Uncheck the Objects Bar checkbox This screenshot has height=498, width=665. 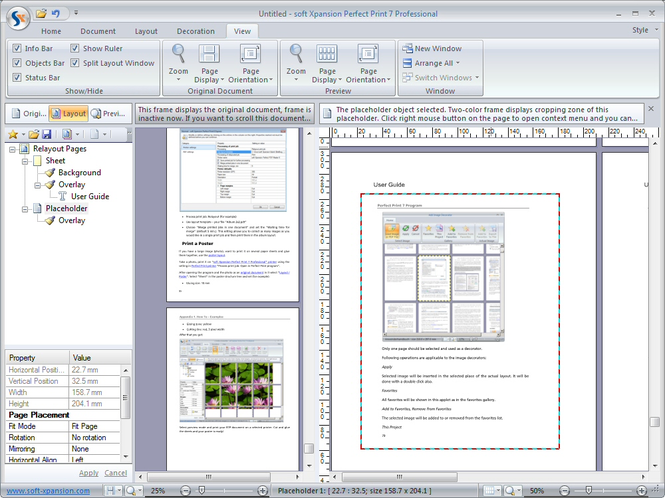pyautogui.click(x=17, y=63)
